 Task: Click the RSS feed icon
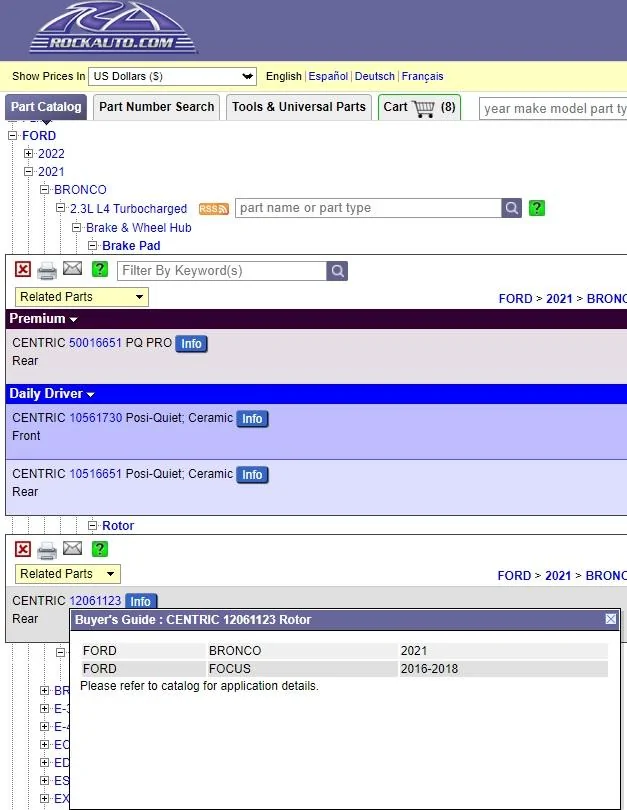tap(213, 209)
